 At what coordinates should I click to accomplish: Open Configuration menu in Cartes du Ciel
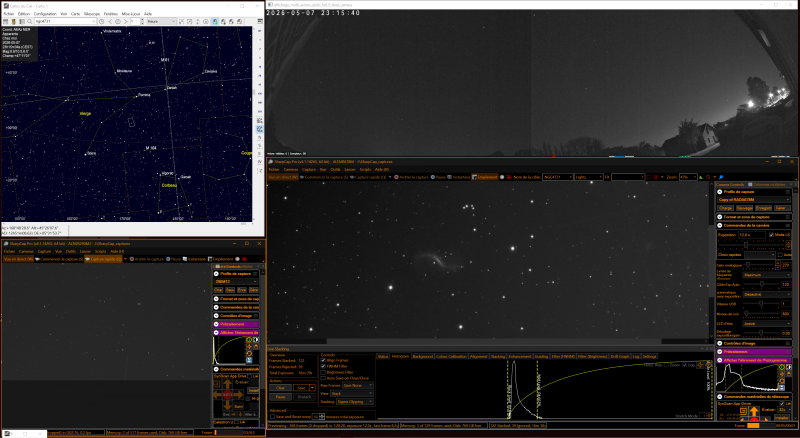(45, 14)
